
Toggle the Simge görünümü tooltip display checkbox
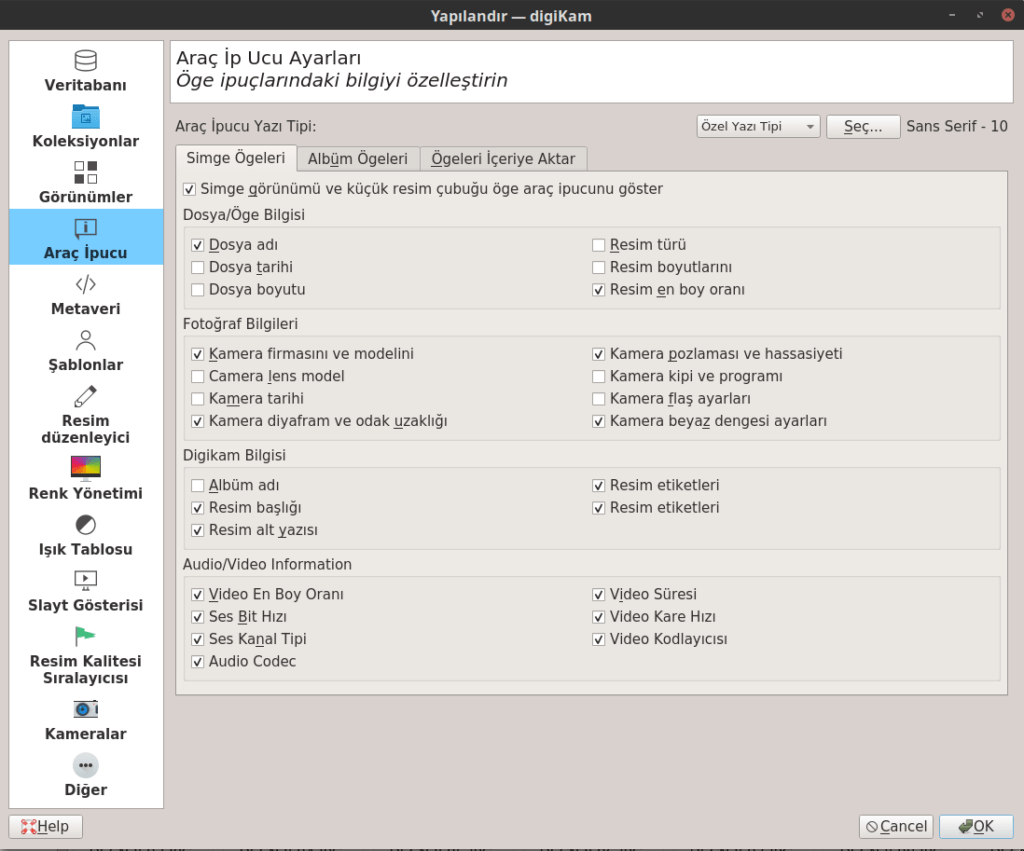click(189, 189)
